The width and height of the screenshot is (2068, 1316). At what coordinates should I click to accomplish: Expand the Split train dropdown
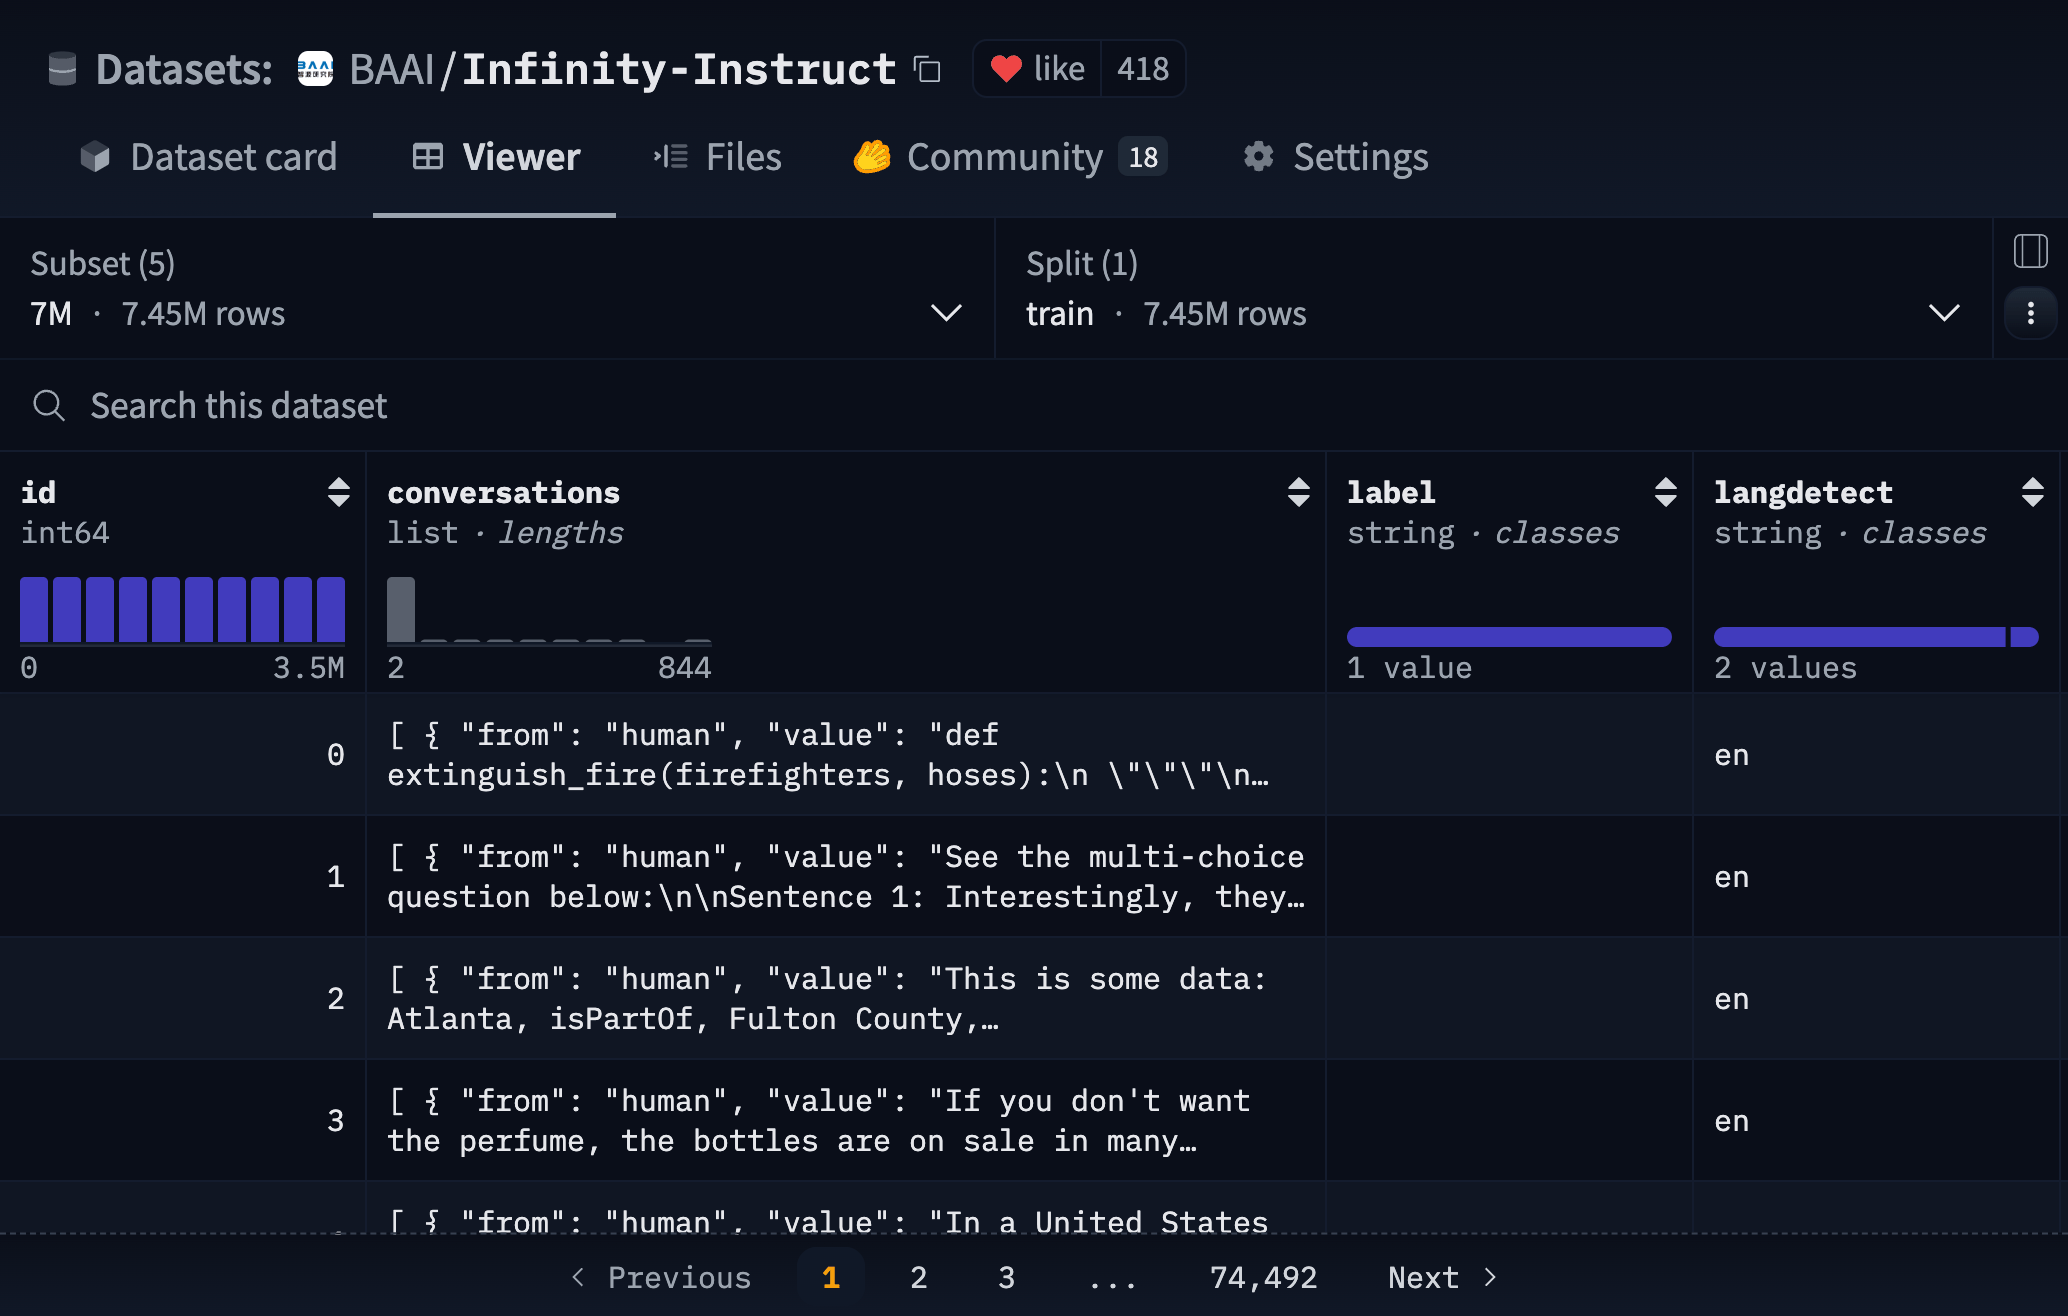pyautogui.click(x=1943, y=313)
